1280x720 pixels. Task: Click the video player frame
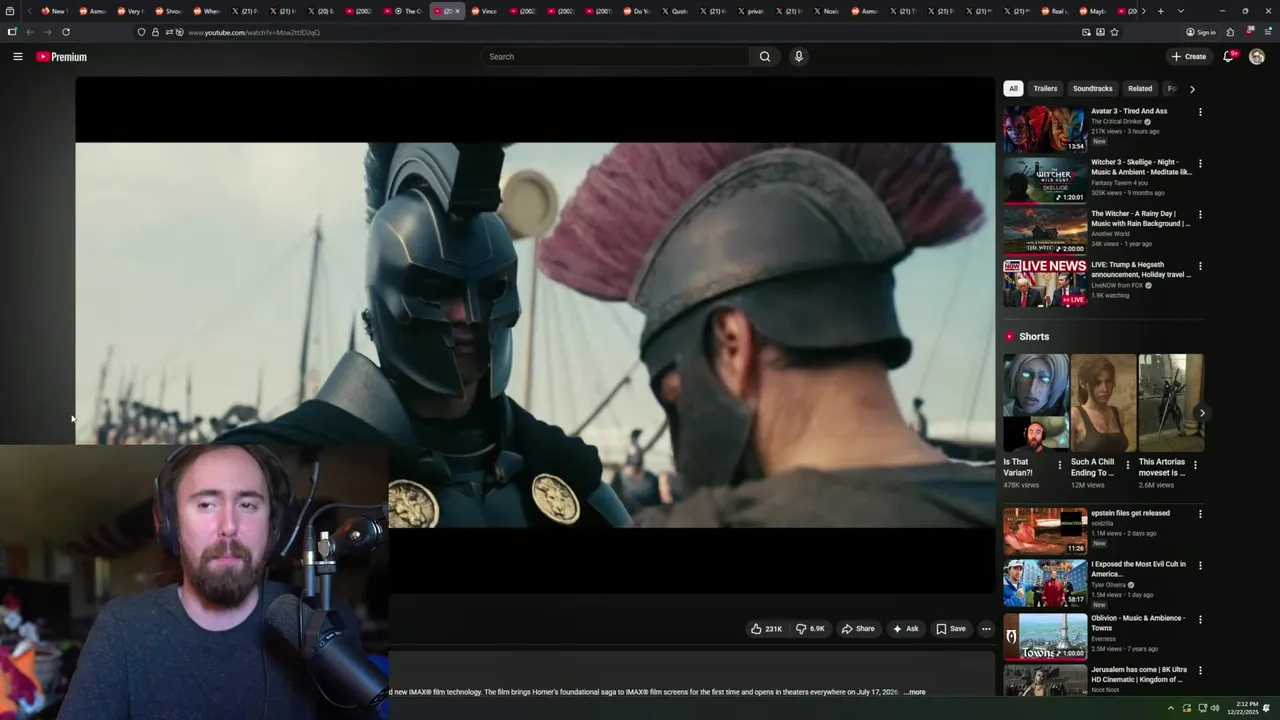(535, 335)
